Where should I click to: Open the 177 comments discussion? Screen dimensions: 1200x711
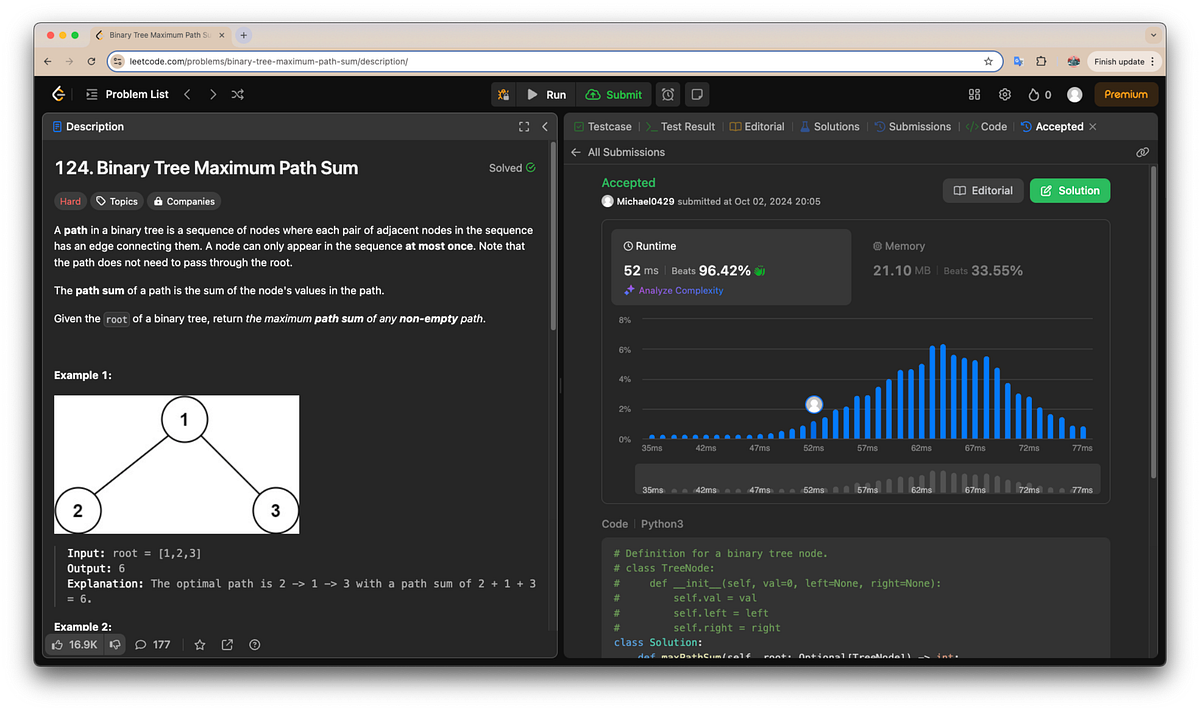153,645
